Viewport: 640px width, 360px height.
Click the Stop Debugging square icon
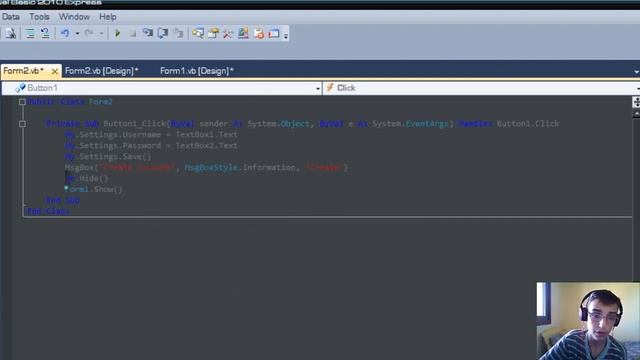click(x=133, y=33)
